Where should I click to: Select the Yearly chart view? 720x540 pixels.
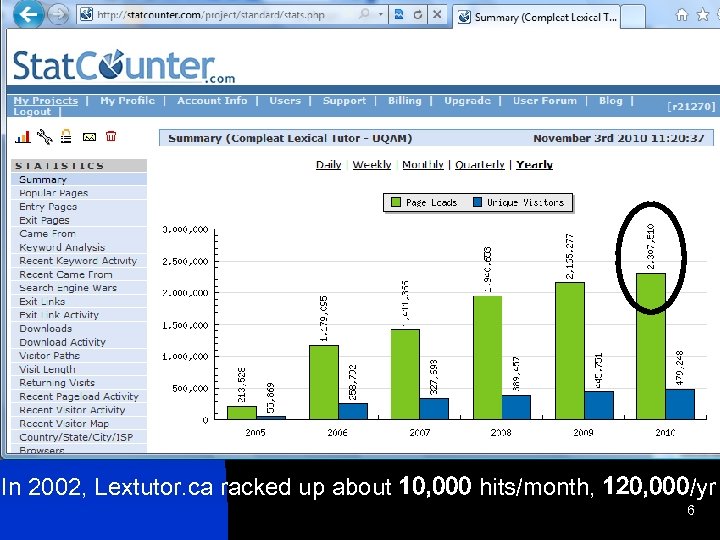(534, 165)
